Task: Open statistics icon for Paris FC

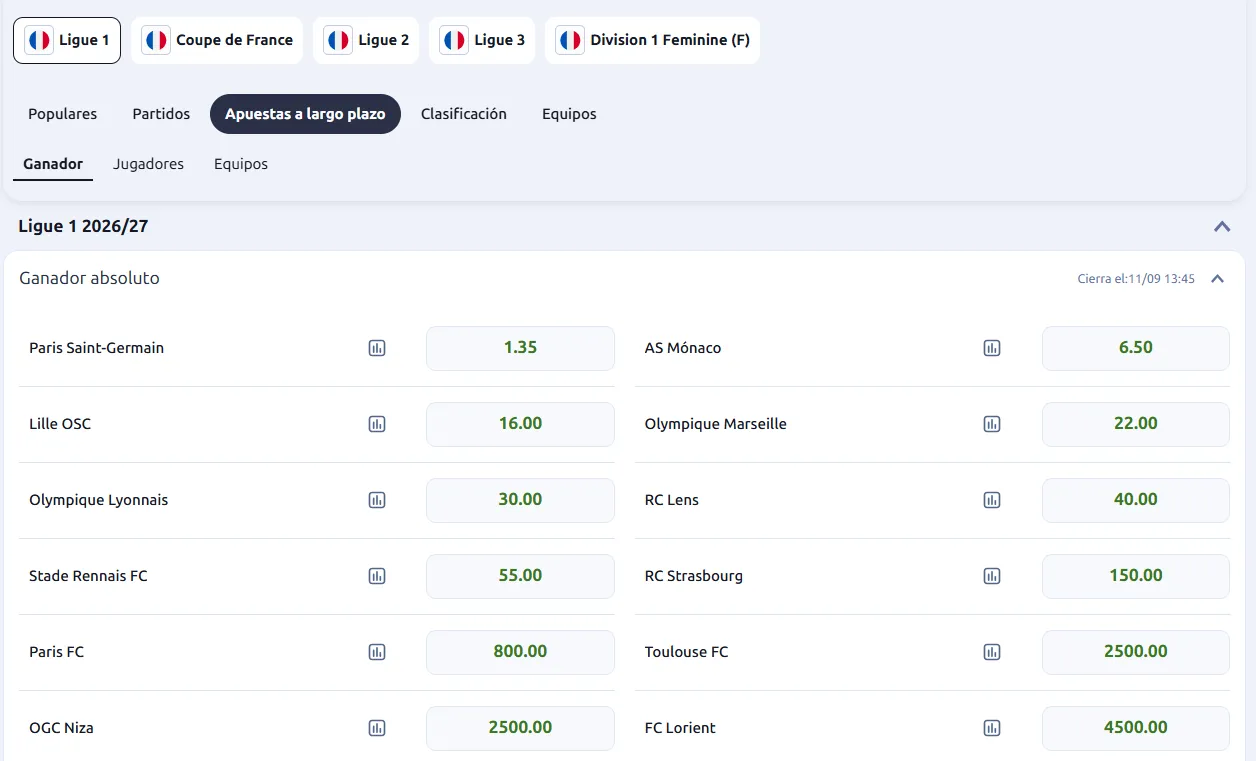Action: (377, 652)
